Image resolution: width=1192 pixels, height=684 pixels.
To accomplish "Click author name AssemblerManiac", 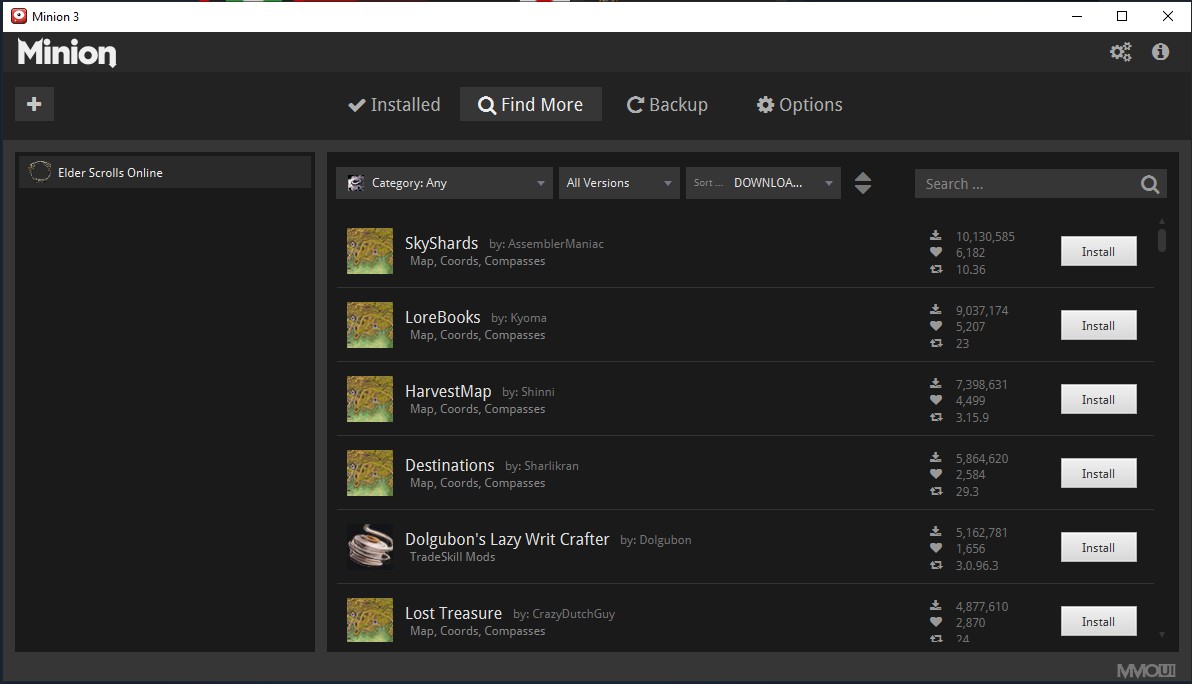I will pos(556,244).
